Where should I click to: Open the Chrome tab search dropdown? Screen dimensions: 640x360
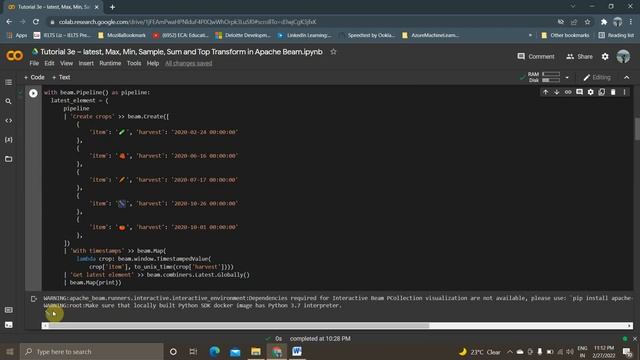pyautogui.click(x=573, y=7)
